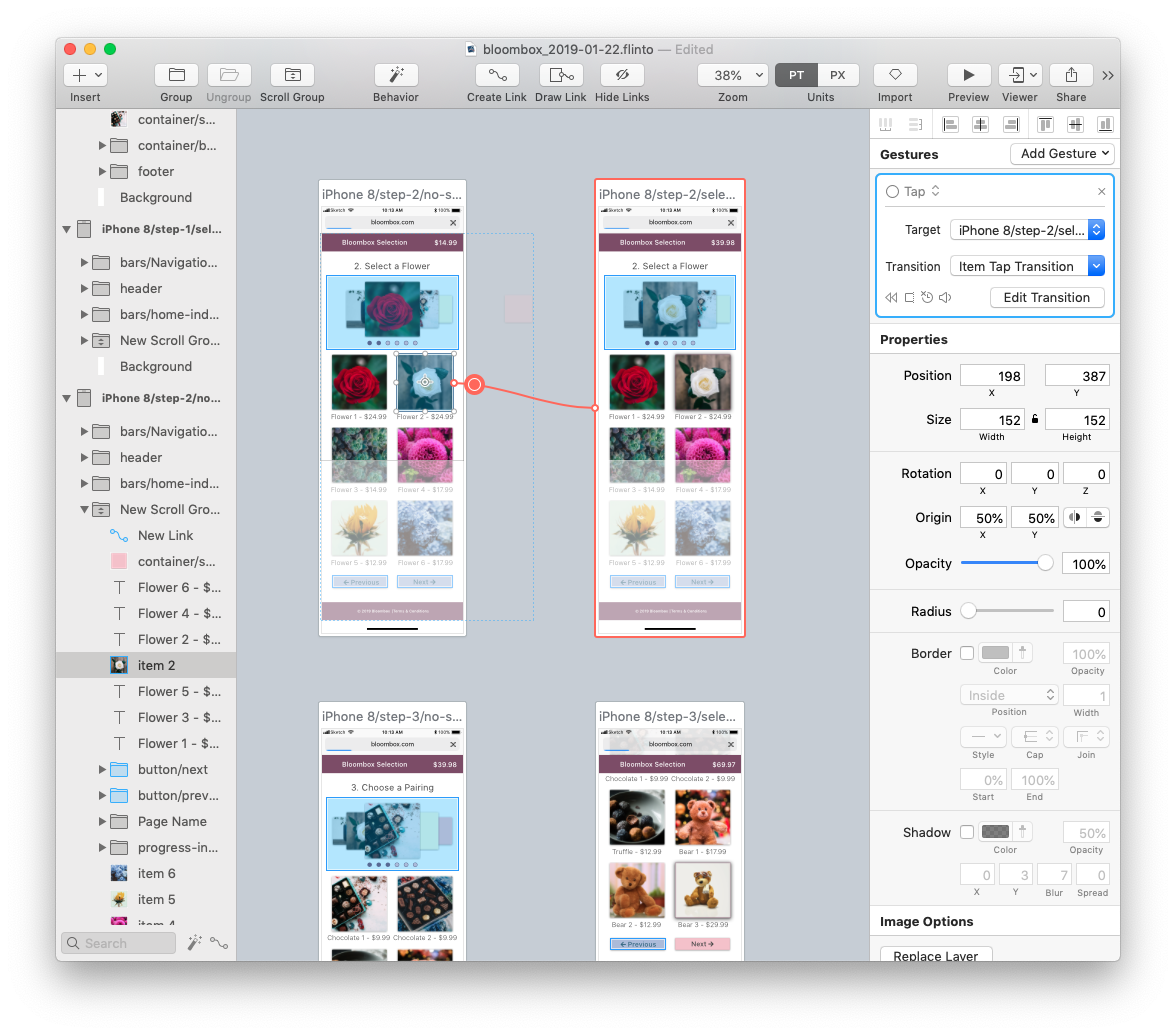This screenshot has height=1035, width=1176.
Task: Expand the progress-in... folder
Action: [x=103, y=848]
